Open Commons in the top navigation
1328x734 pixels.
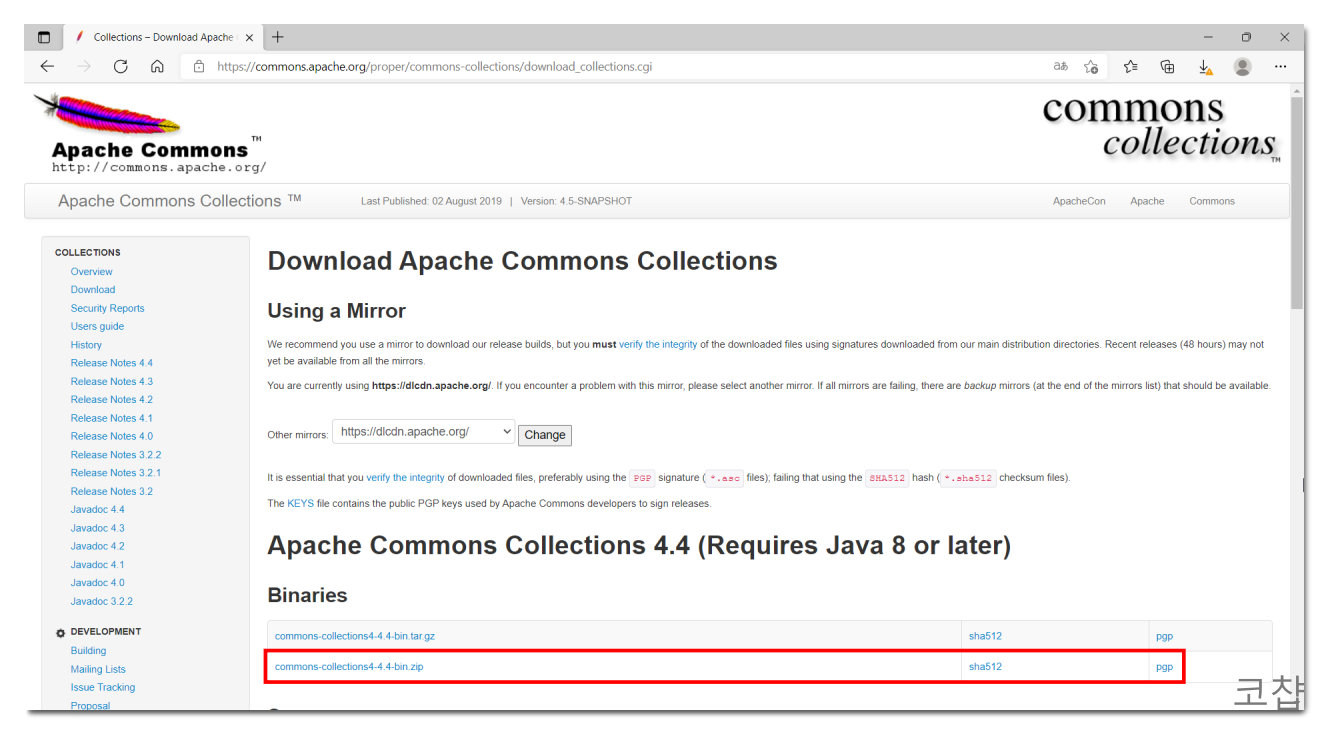(1212, 201)
